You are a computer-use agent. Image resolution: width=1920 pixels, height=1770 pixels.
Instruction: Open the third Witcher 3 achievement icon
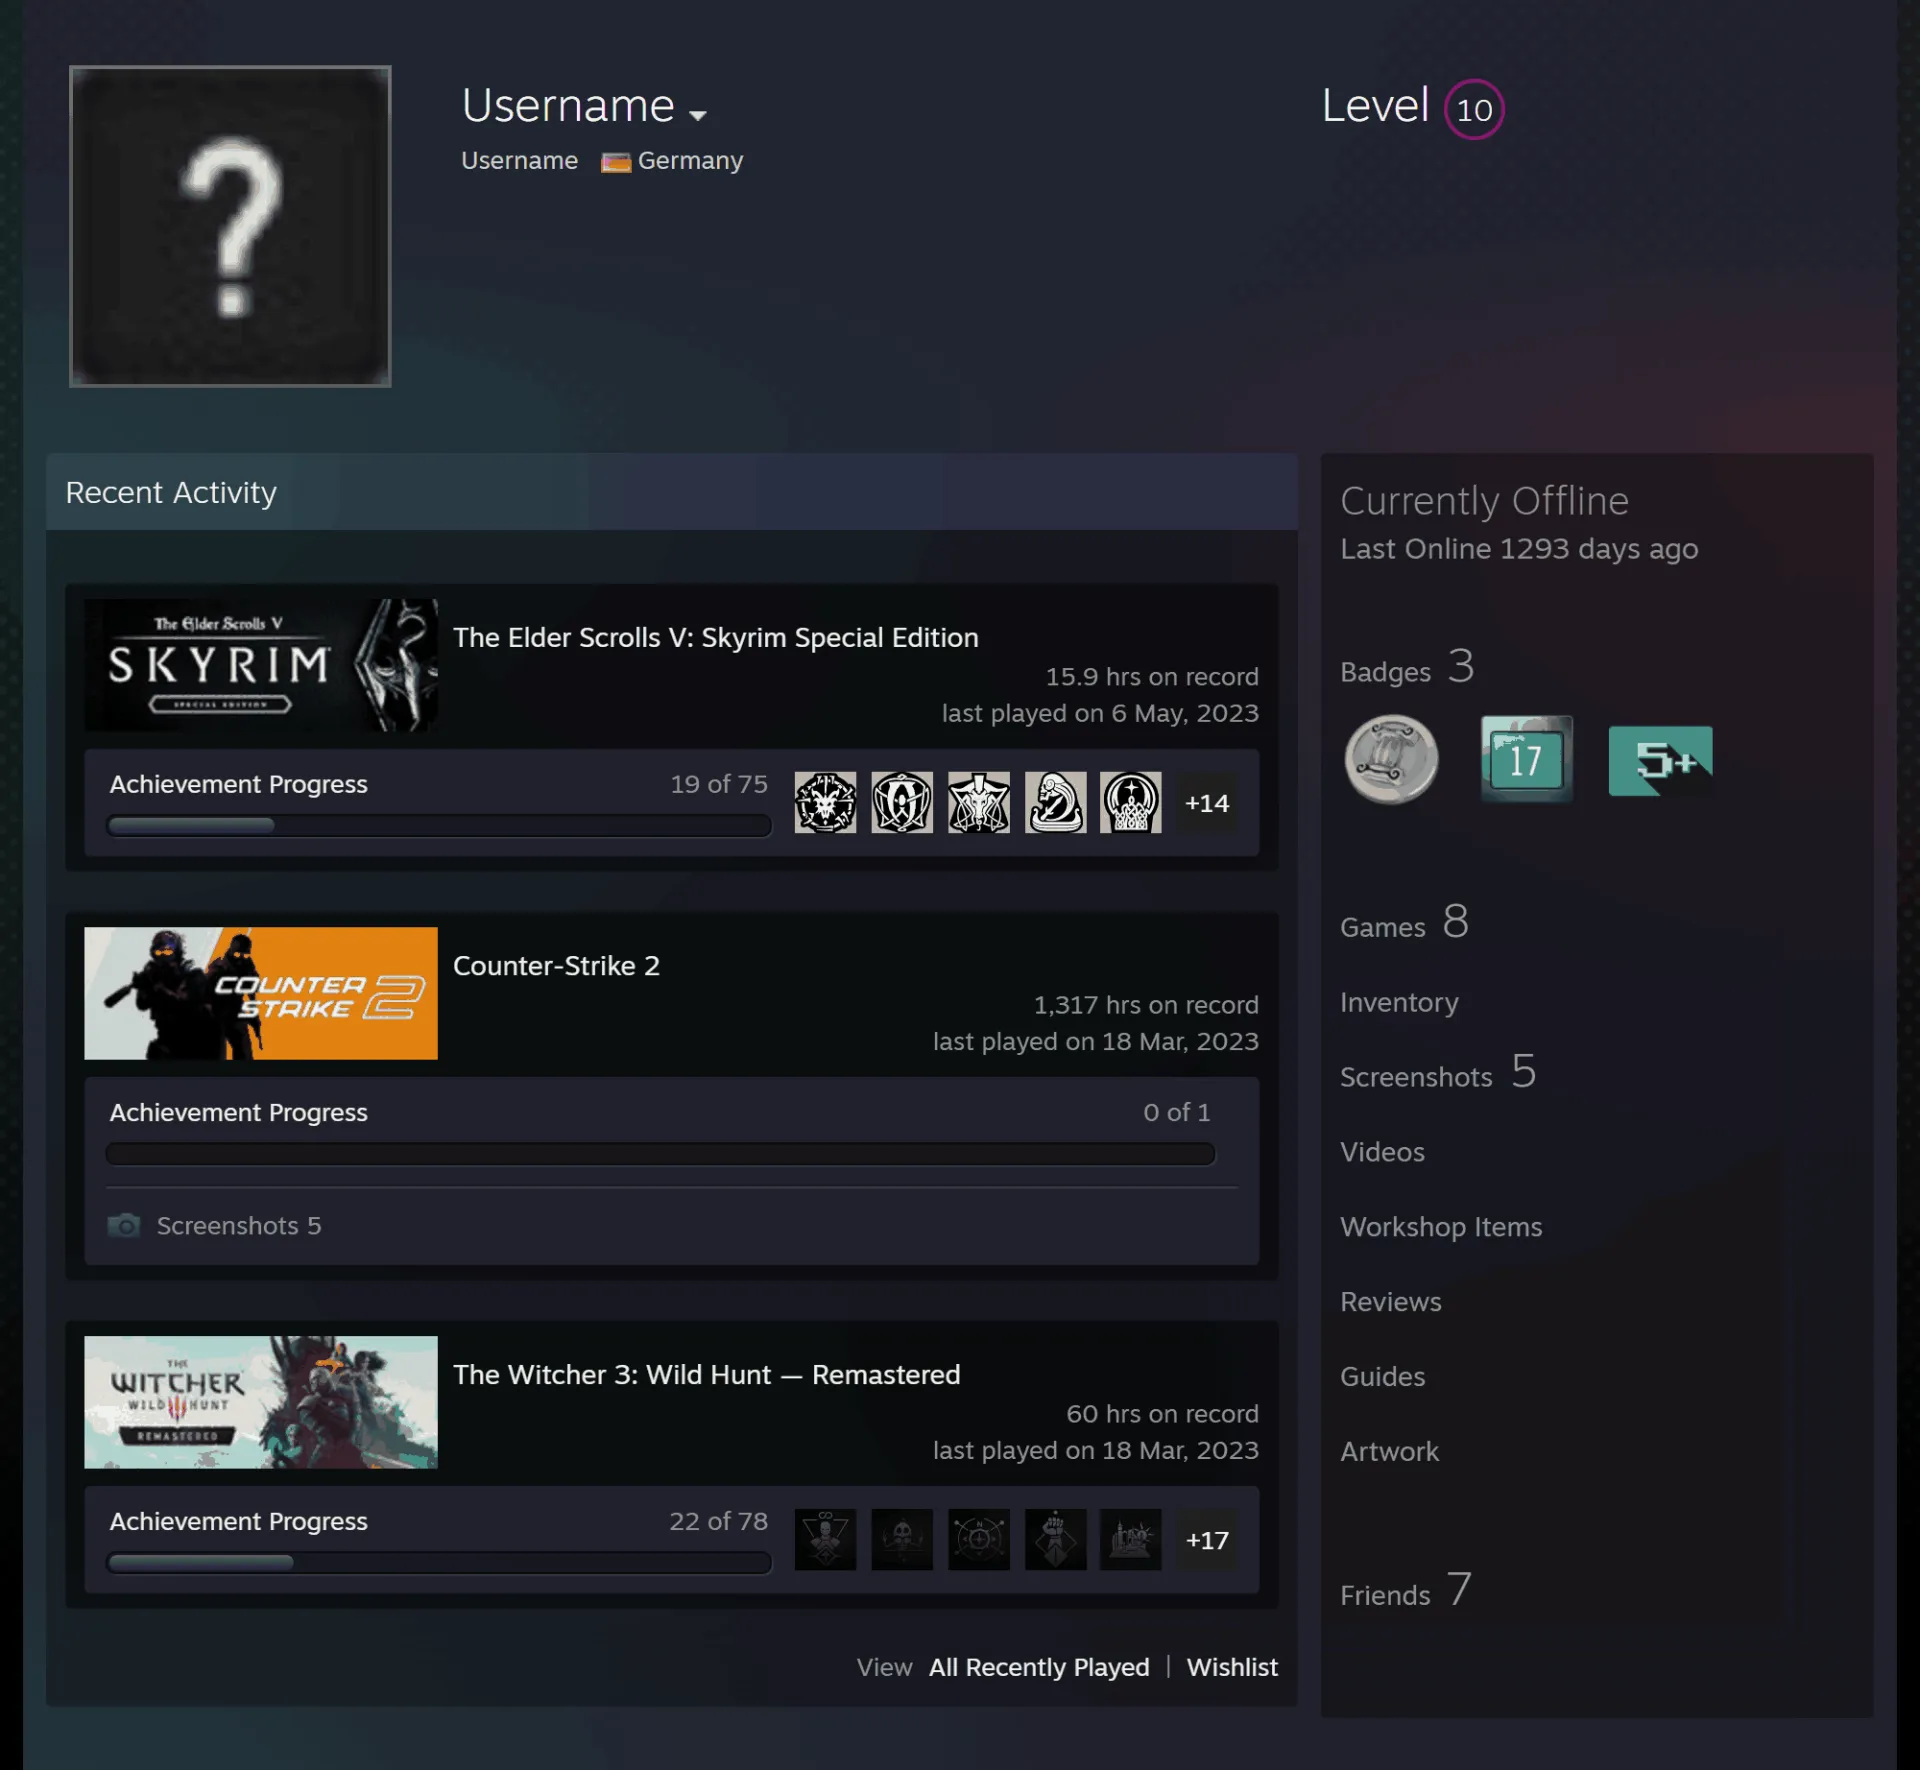[x=979, y=1539]
